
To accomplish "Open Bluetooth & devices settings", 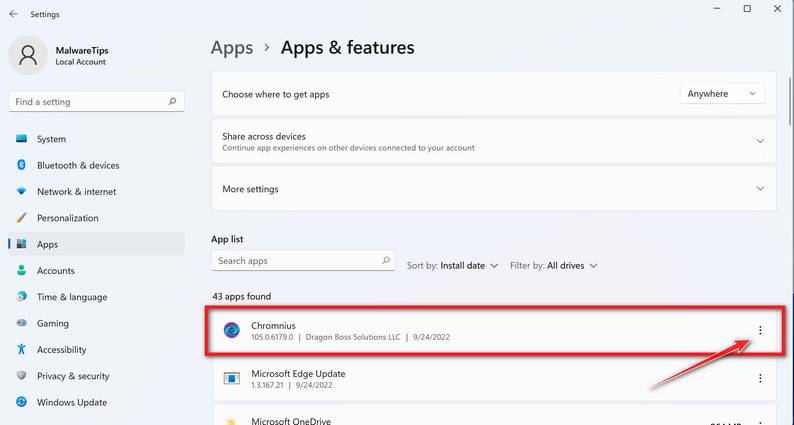I will tap(78, 165).
